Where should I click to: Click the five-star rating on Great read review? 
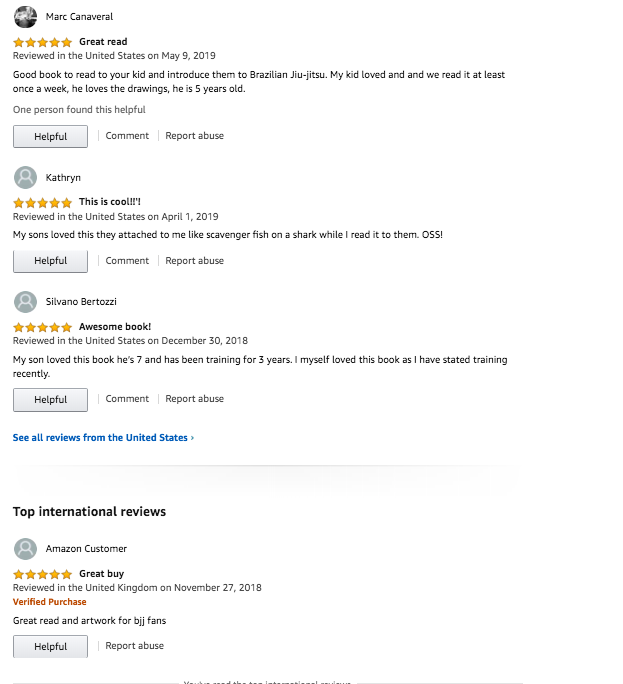42,42
